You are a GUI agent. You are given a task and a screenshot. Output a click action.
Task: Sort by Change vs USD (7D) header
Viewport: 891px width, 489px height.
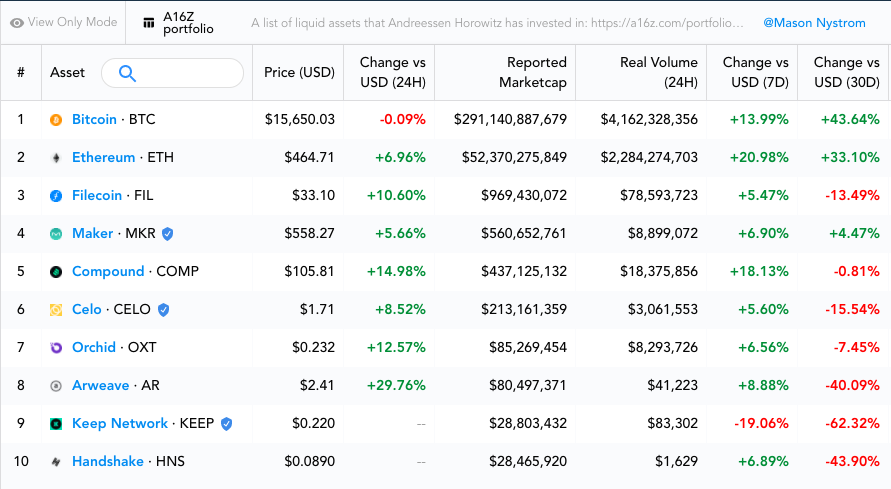[x=756, y=72]
